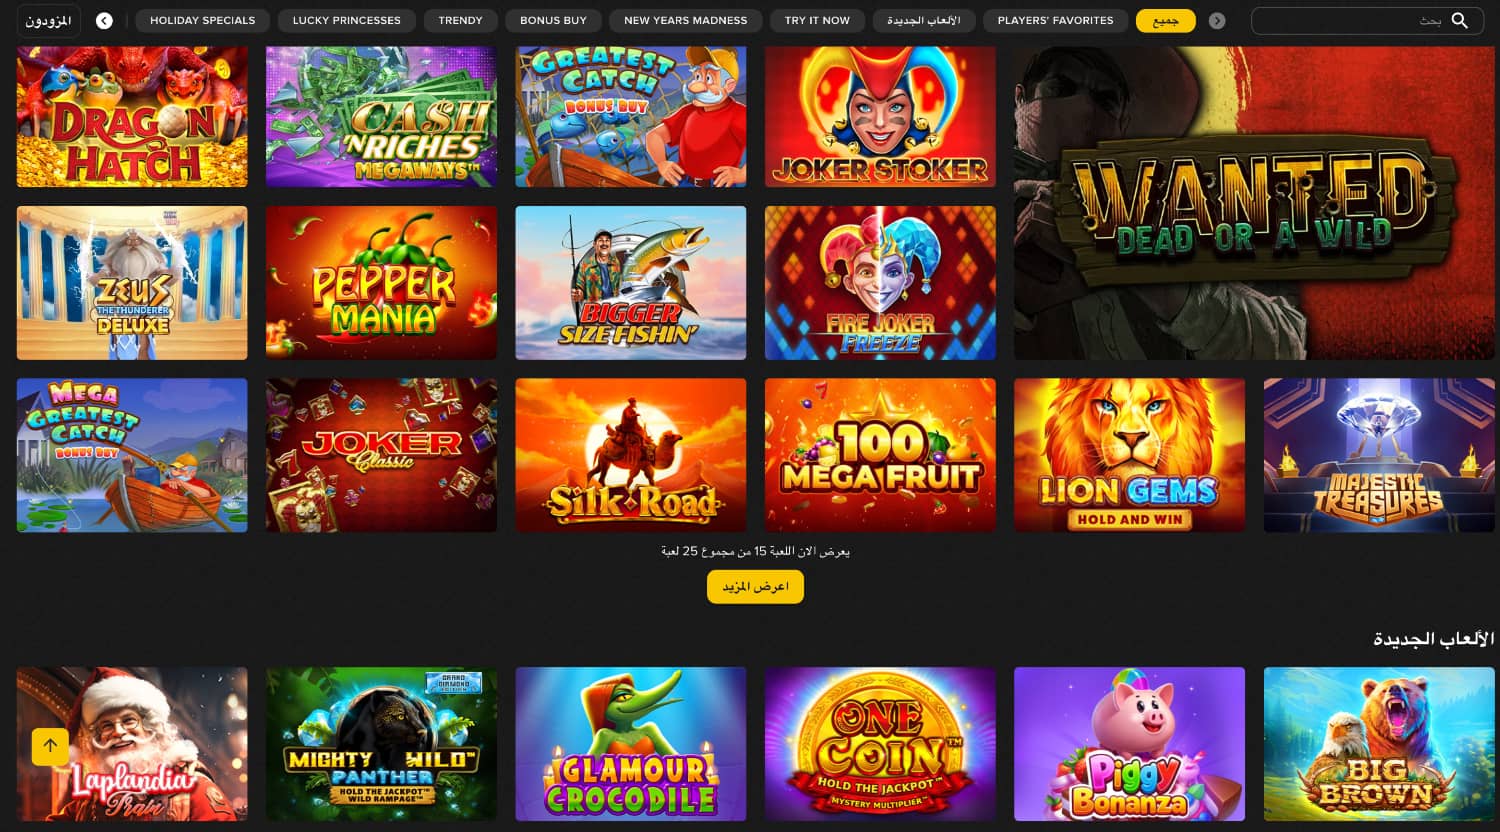This screenshot has height=832, width=1500.
Task: Open the Fire Joker Freeze thumbnail
Action: click(x=880, y=283)
